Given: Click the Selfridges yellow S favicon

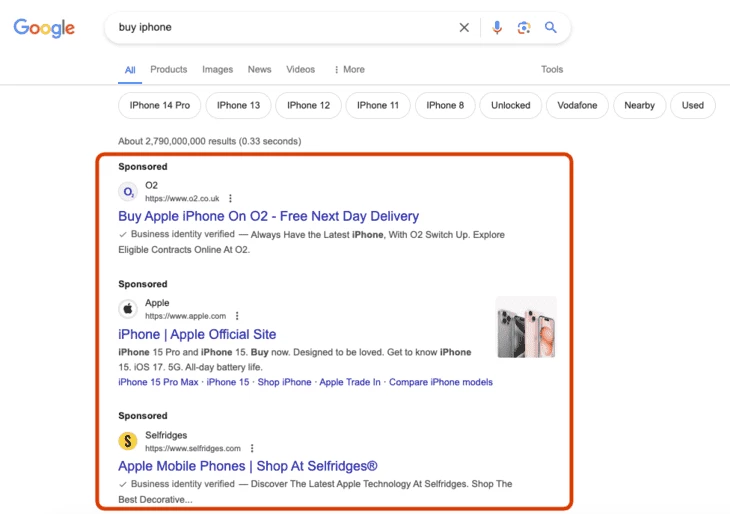Looking at the screenshot, I should coord(128,441).
